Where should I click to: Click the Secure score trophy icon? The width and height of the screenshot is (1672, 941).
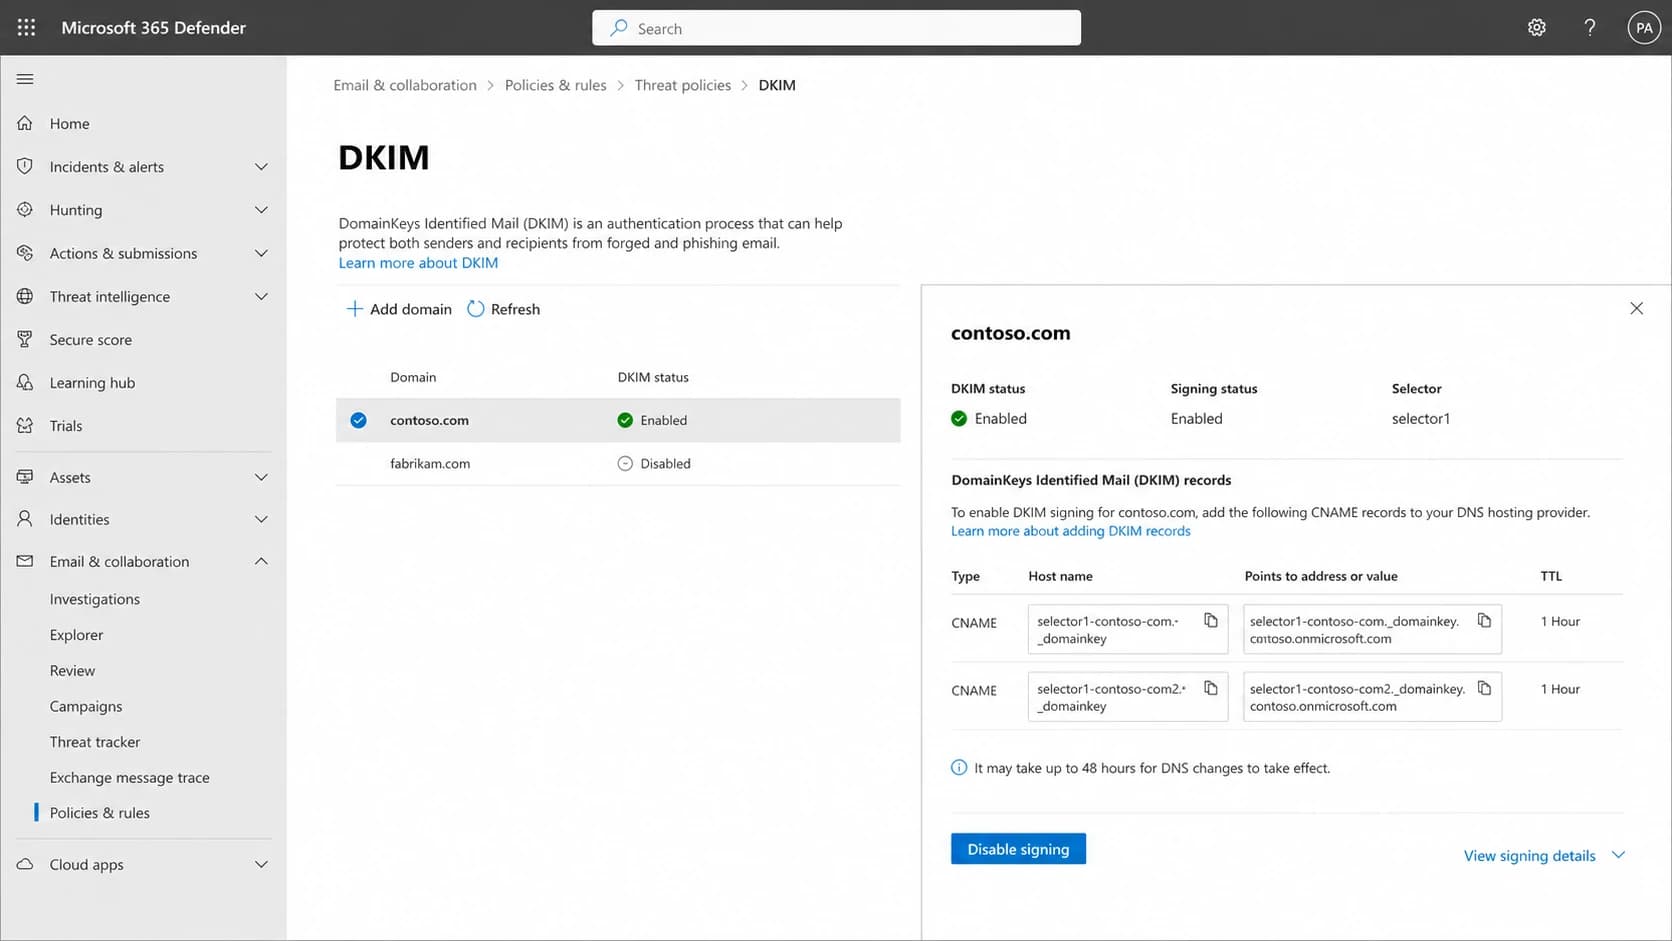[25, 339]
